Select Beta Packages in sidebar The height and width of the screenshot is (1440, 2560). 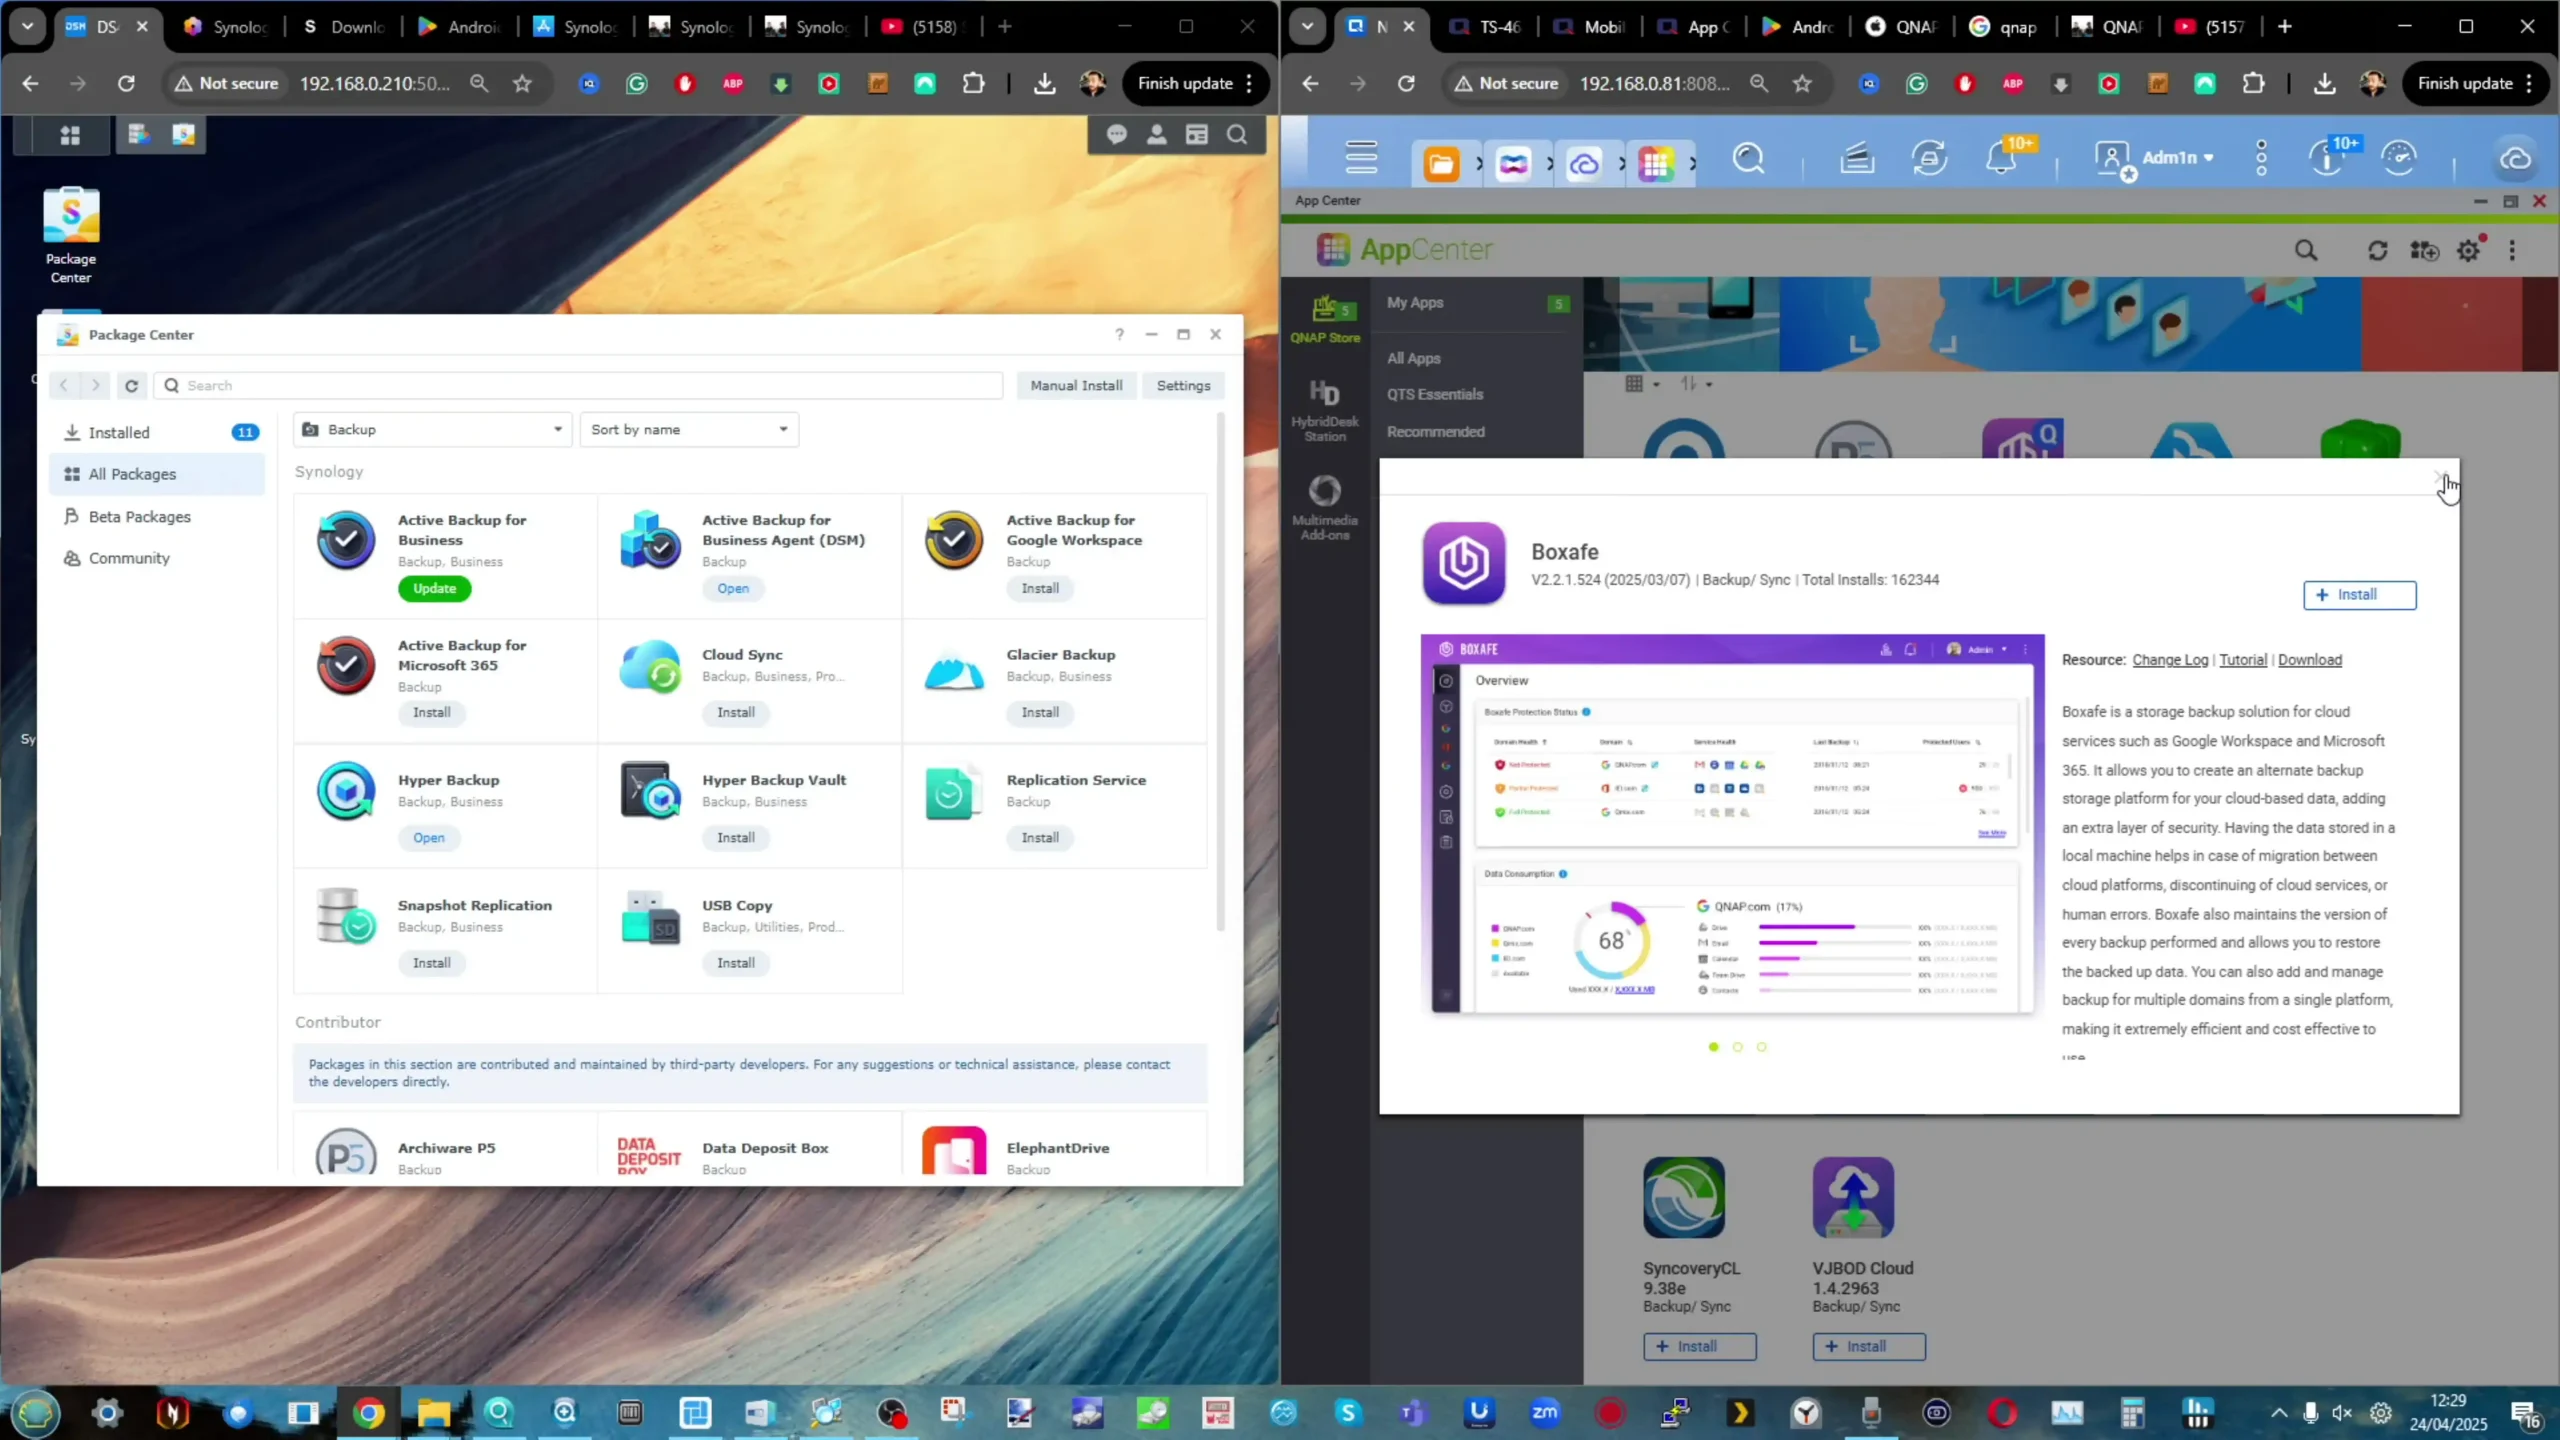(x=157, y=517)
